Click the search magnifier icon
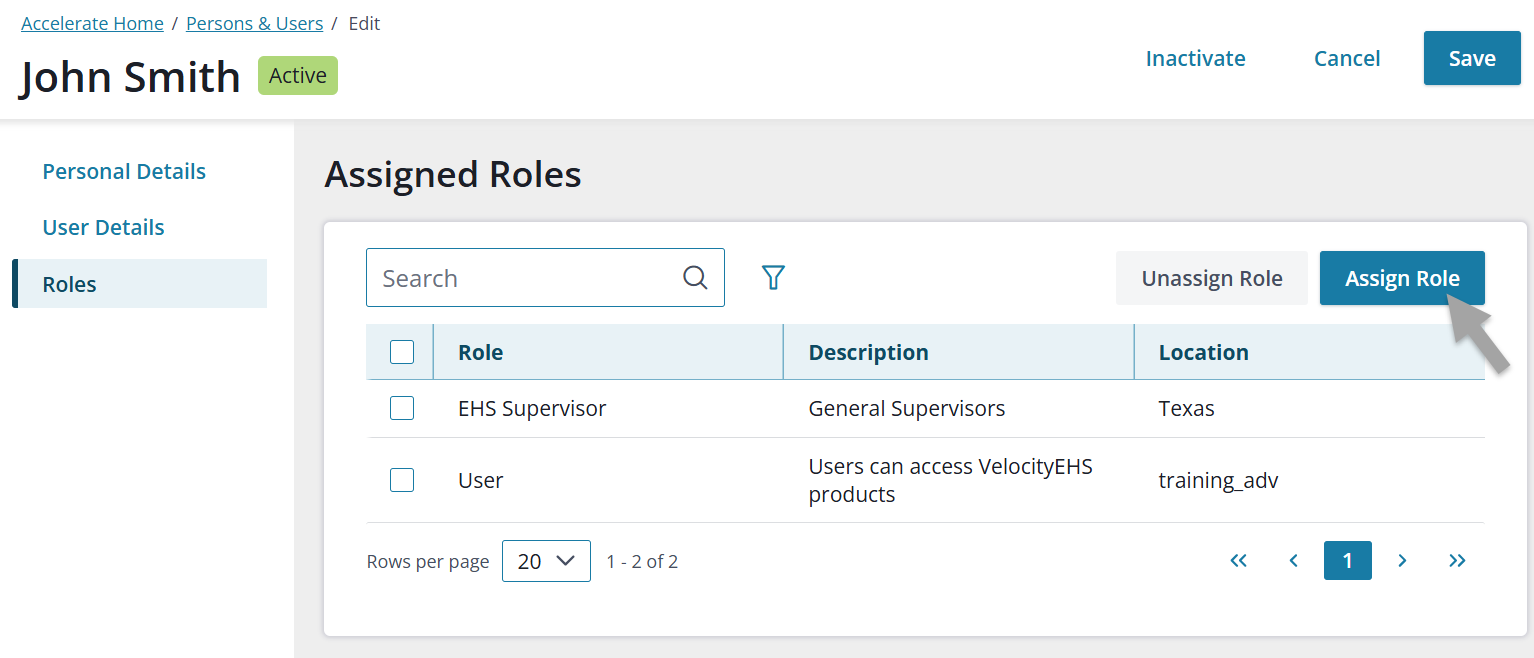Viewport: 1534px width, 658px height. 695,278
